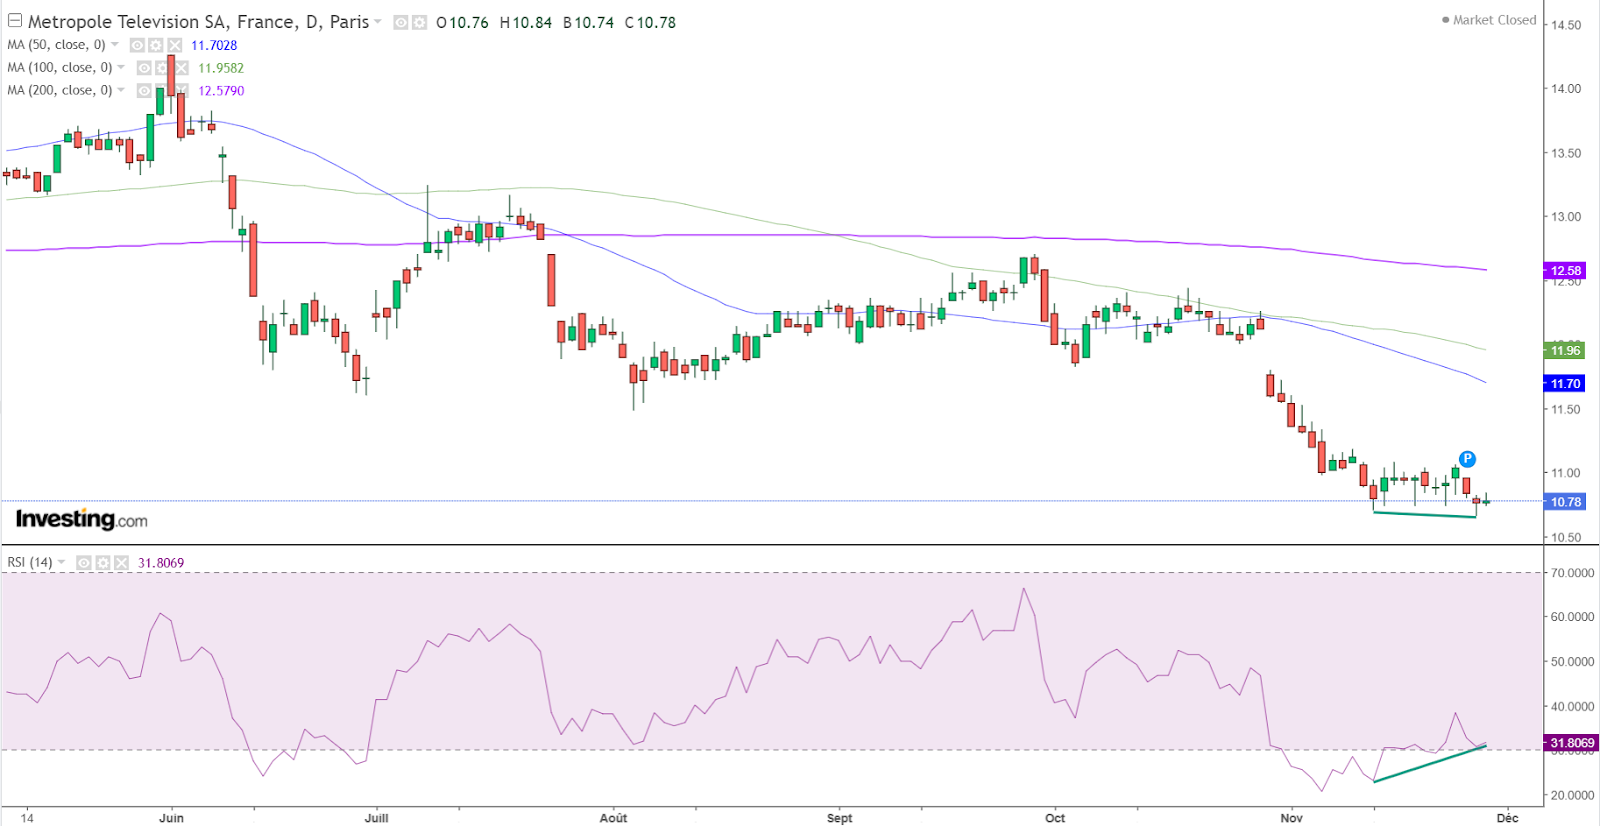Expand the MA (200, close, 0) dropdown arrow

121,90
